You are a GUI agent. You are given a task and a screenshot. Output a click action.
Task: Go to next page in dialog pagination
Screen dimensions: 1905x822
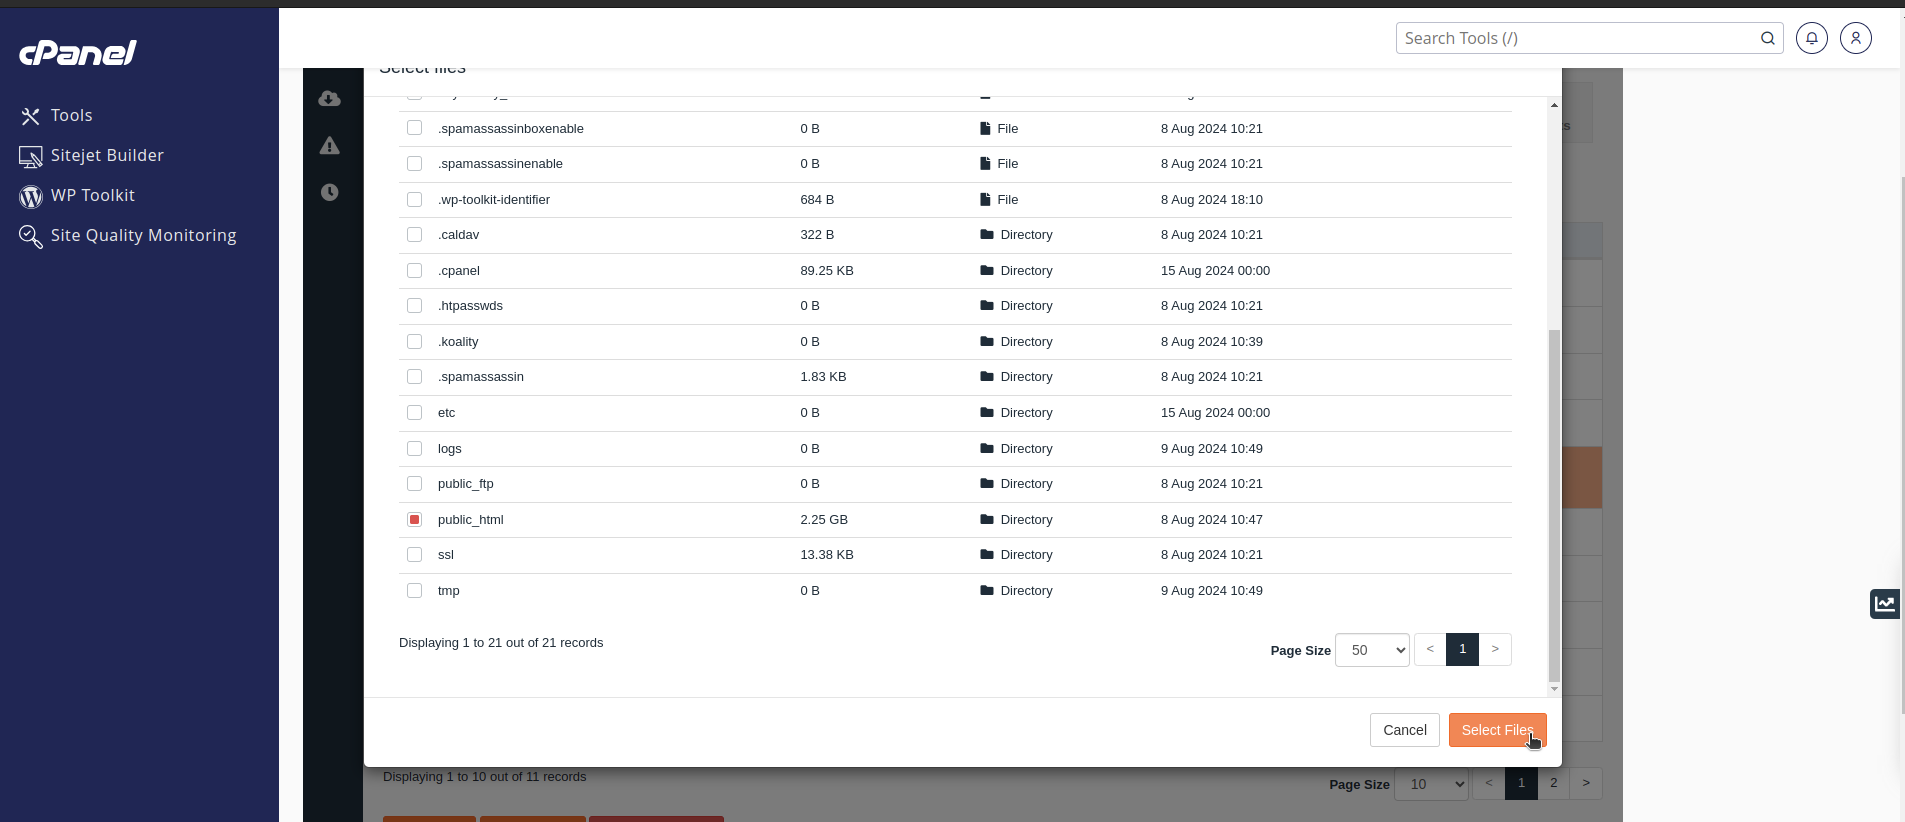(x=1495, y=649)
